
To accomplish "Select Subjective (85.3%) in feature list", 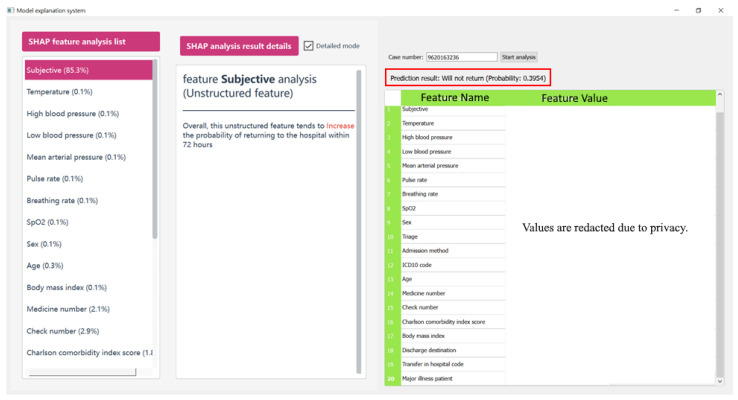I will [x=88, y=70].
